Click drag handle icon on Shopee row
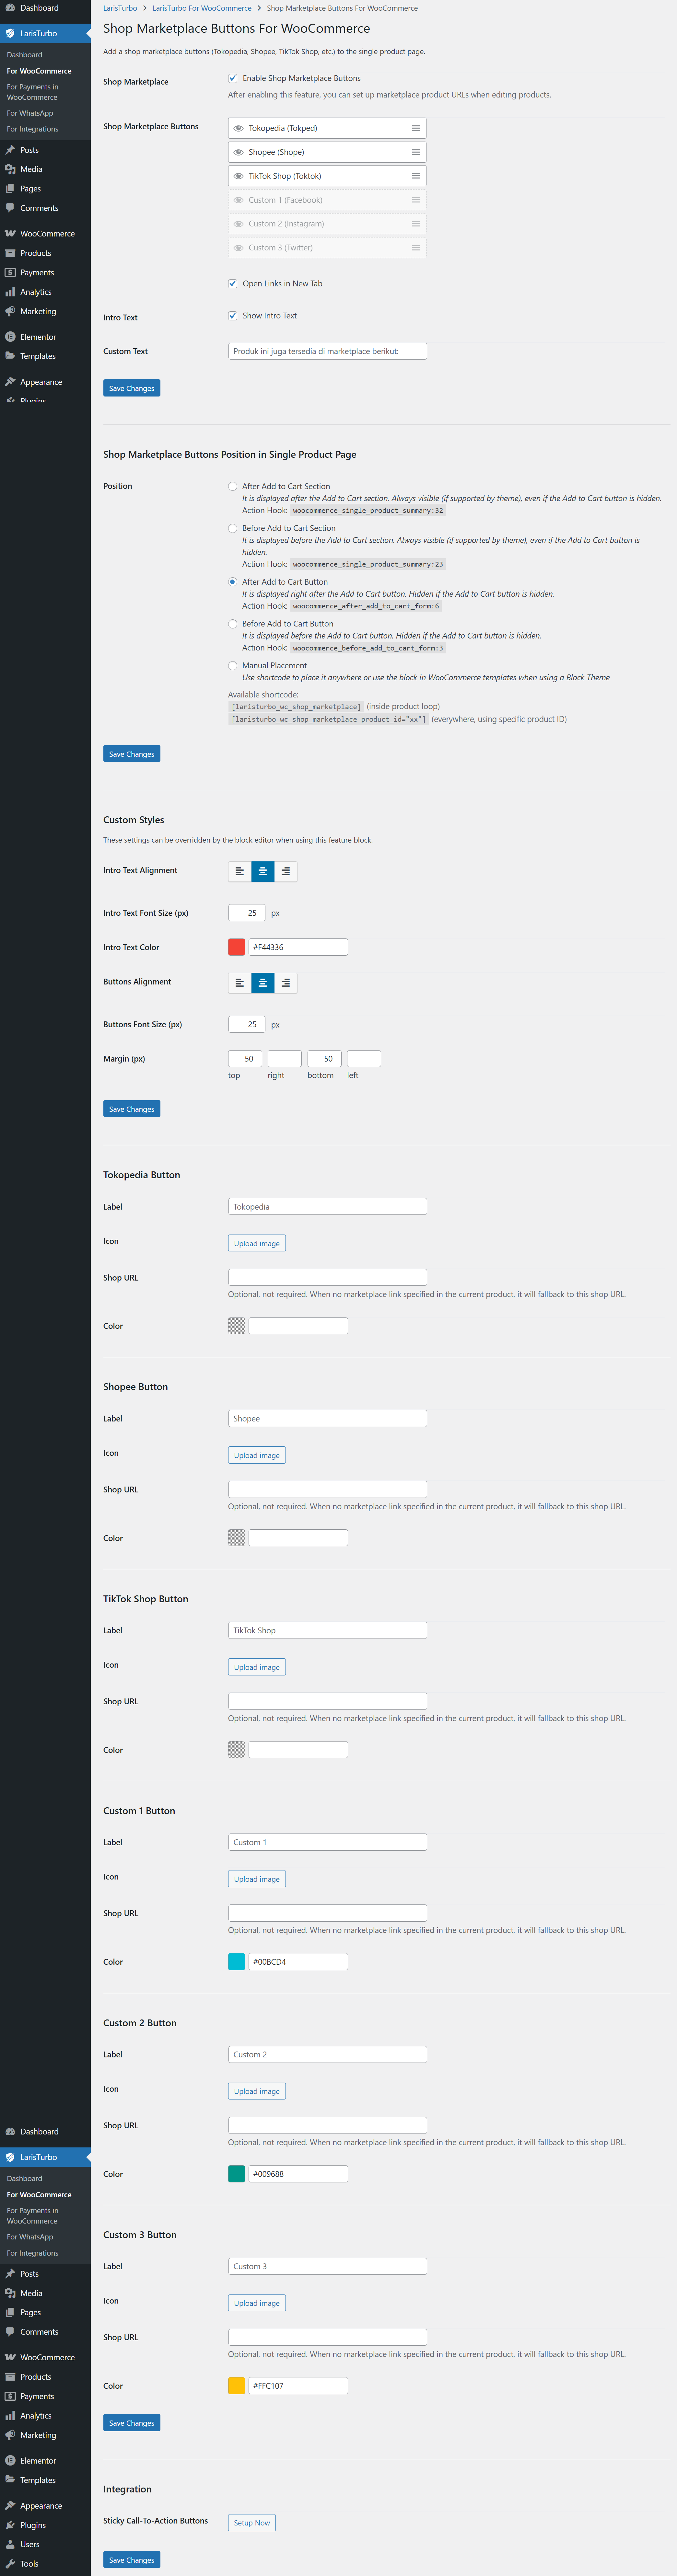Screen dimensions: 677x2576 click(416, 152)
